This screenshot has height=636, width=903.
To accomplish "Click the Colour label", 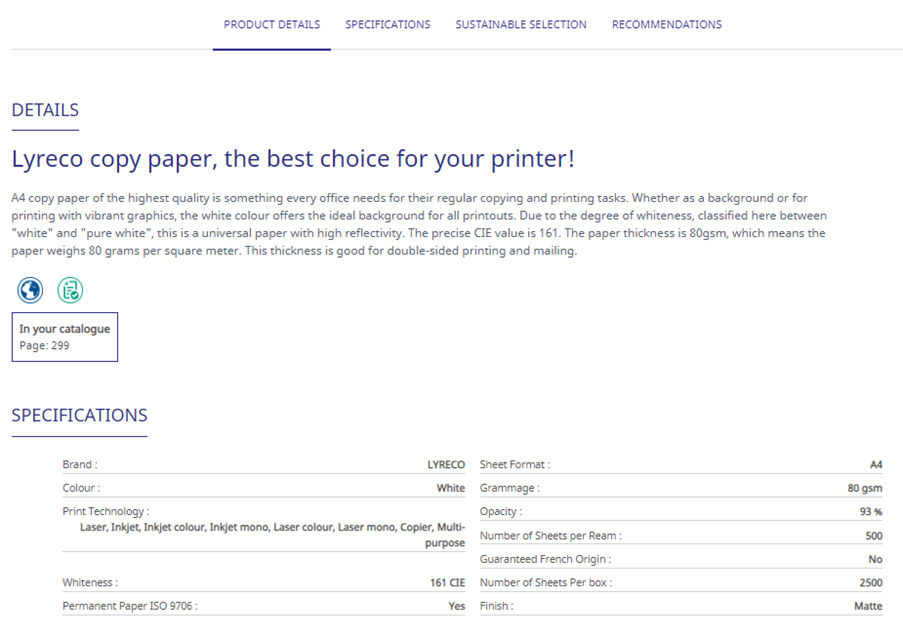I will click(81, 489).
